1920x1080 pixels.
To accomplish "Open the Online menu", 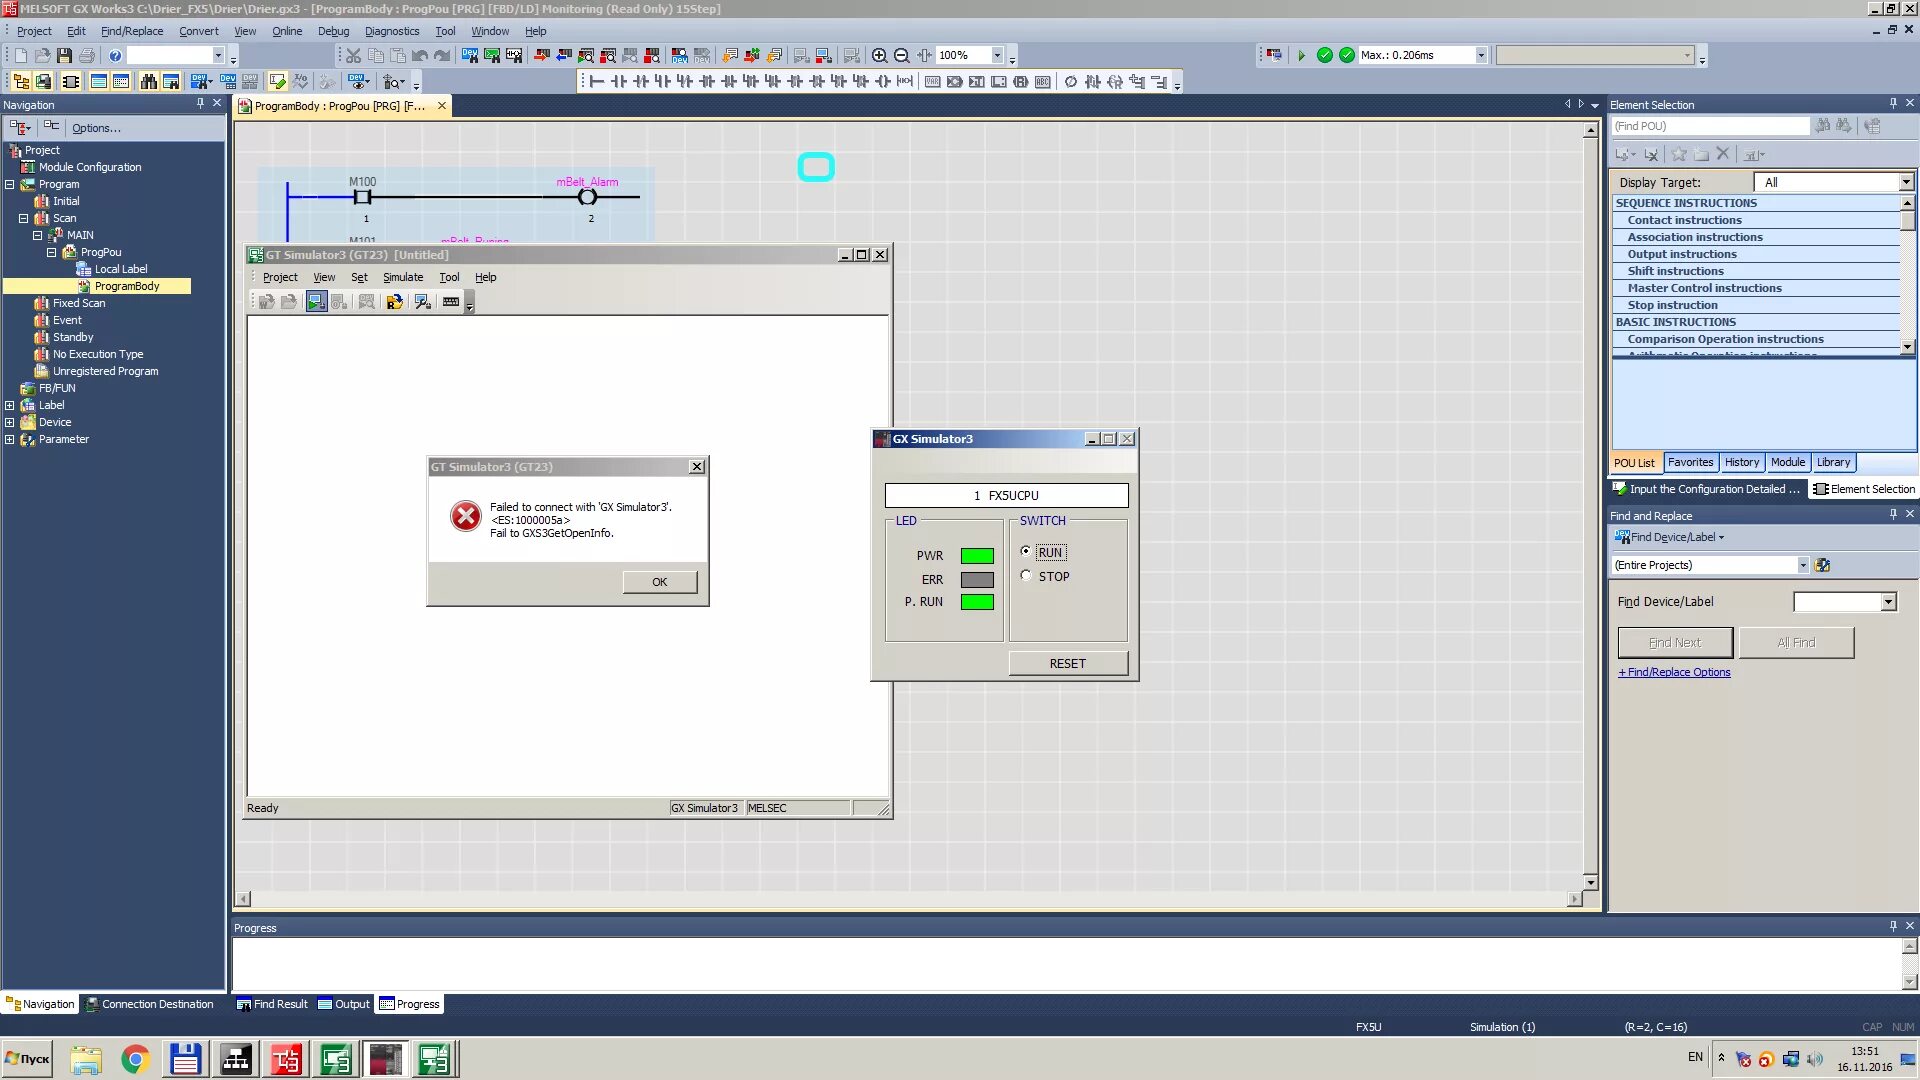I will click(287, 31).
